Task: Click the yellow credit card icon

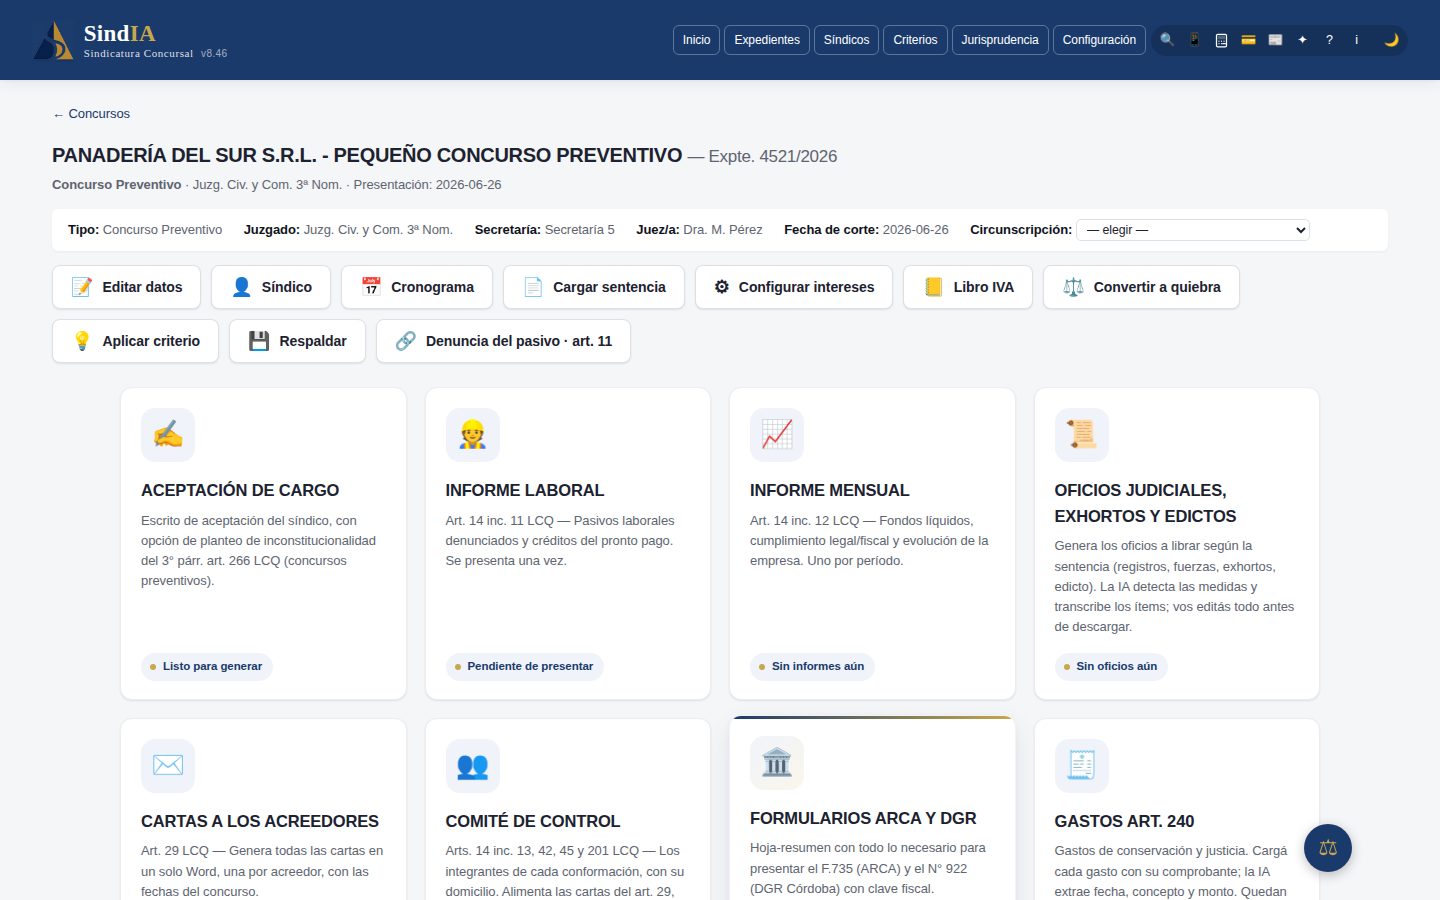Action: click(1248, 40)
